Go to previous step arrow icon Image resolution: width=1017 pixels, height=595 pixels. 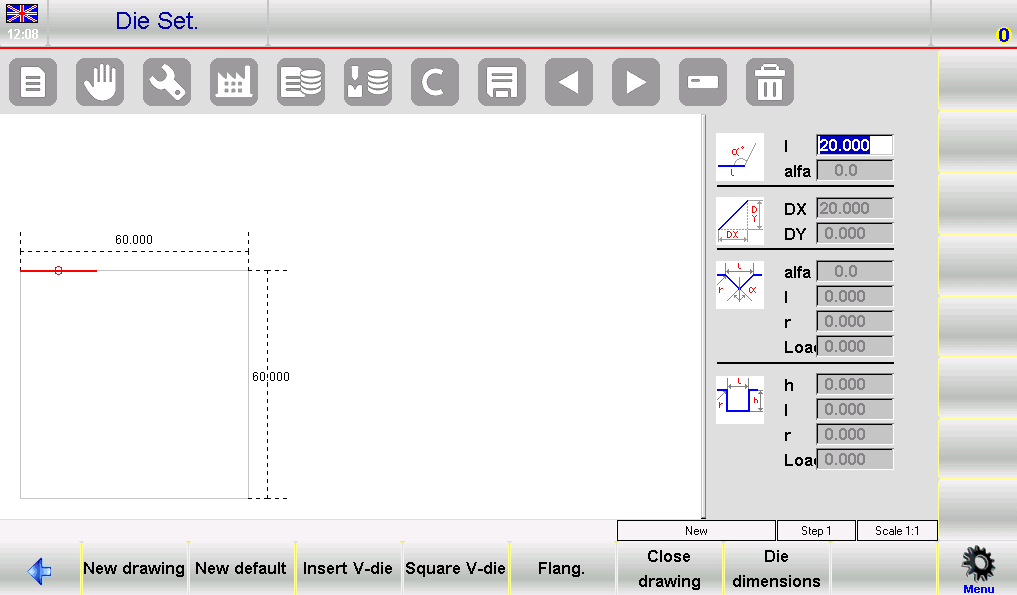coord(569,82)
